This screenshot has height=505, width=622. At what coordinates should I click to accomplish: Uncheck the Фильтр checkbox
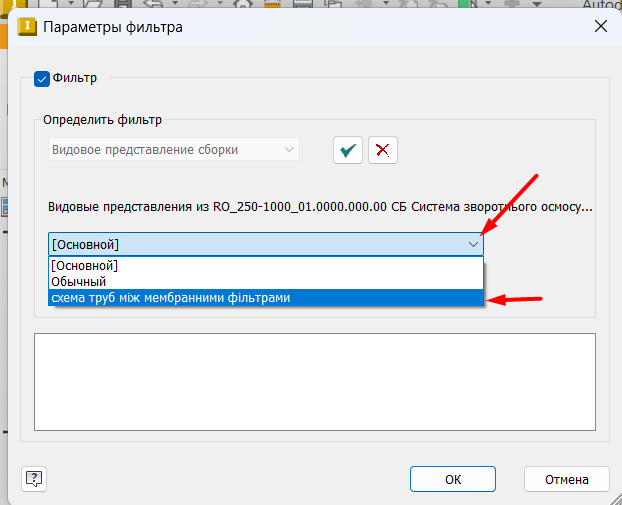[x=42, y=79]
